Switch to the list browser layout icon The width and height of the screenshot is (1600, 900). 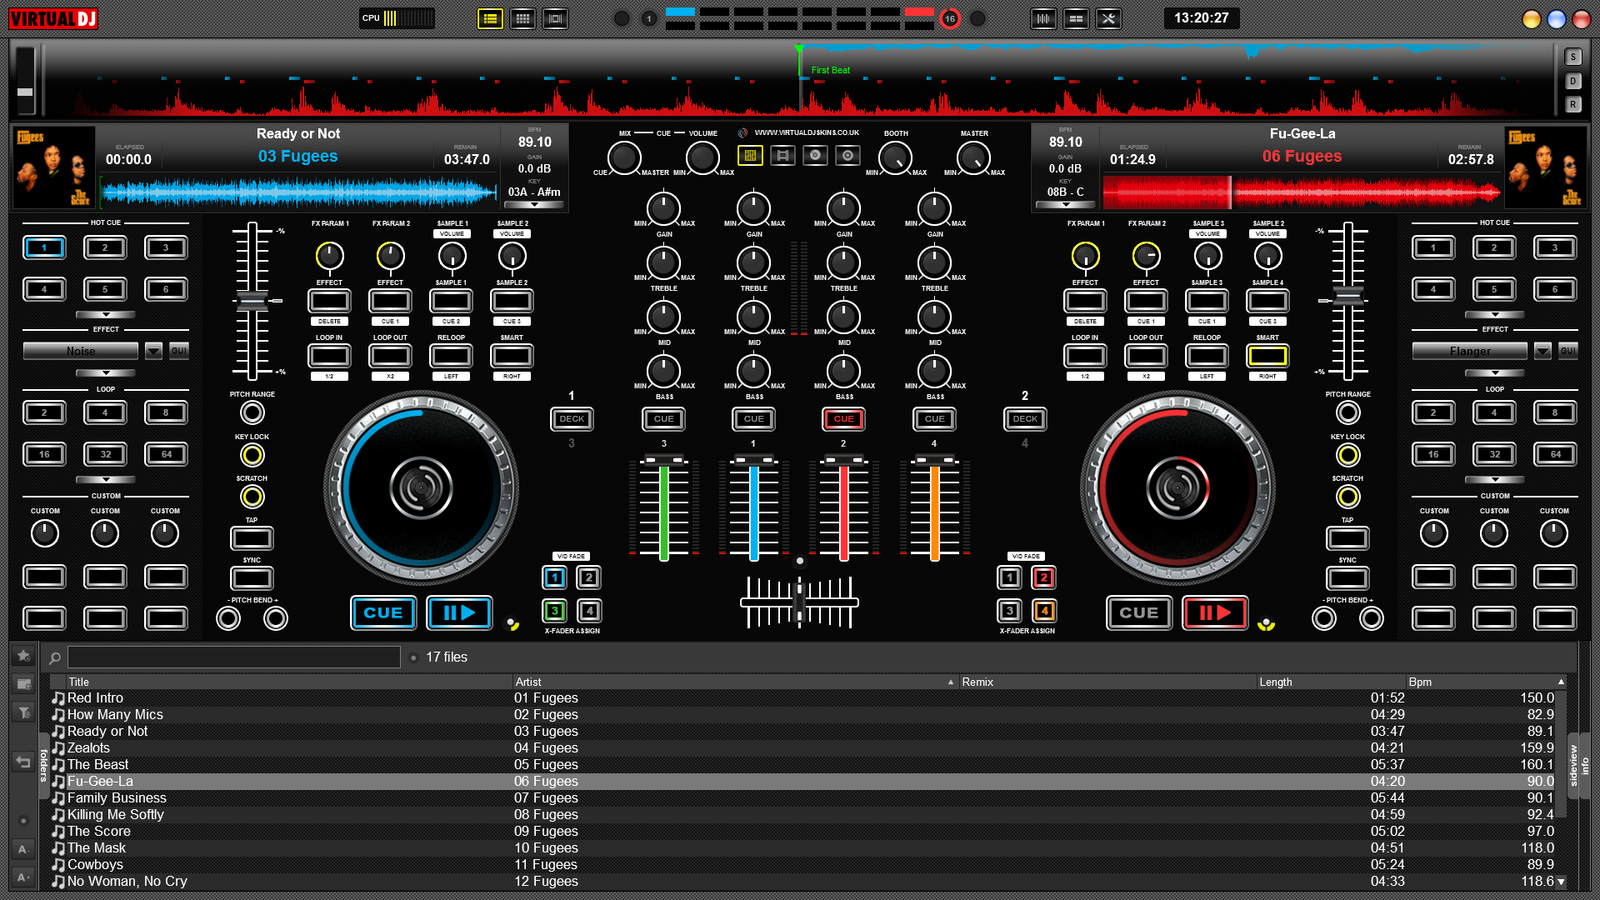tap(490, 18)
